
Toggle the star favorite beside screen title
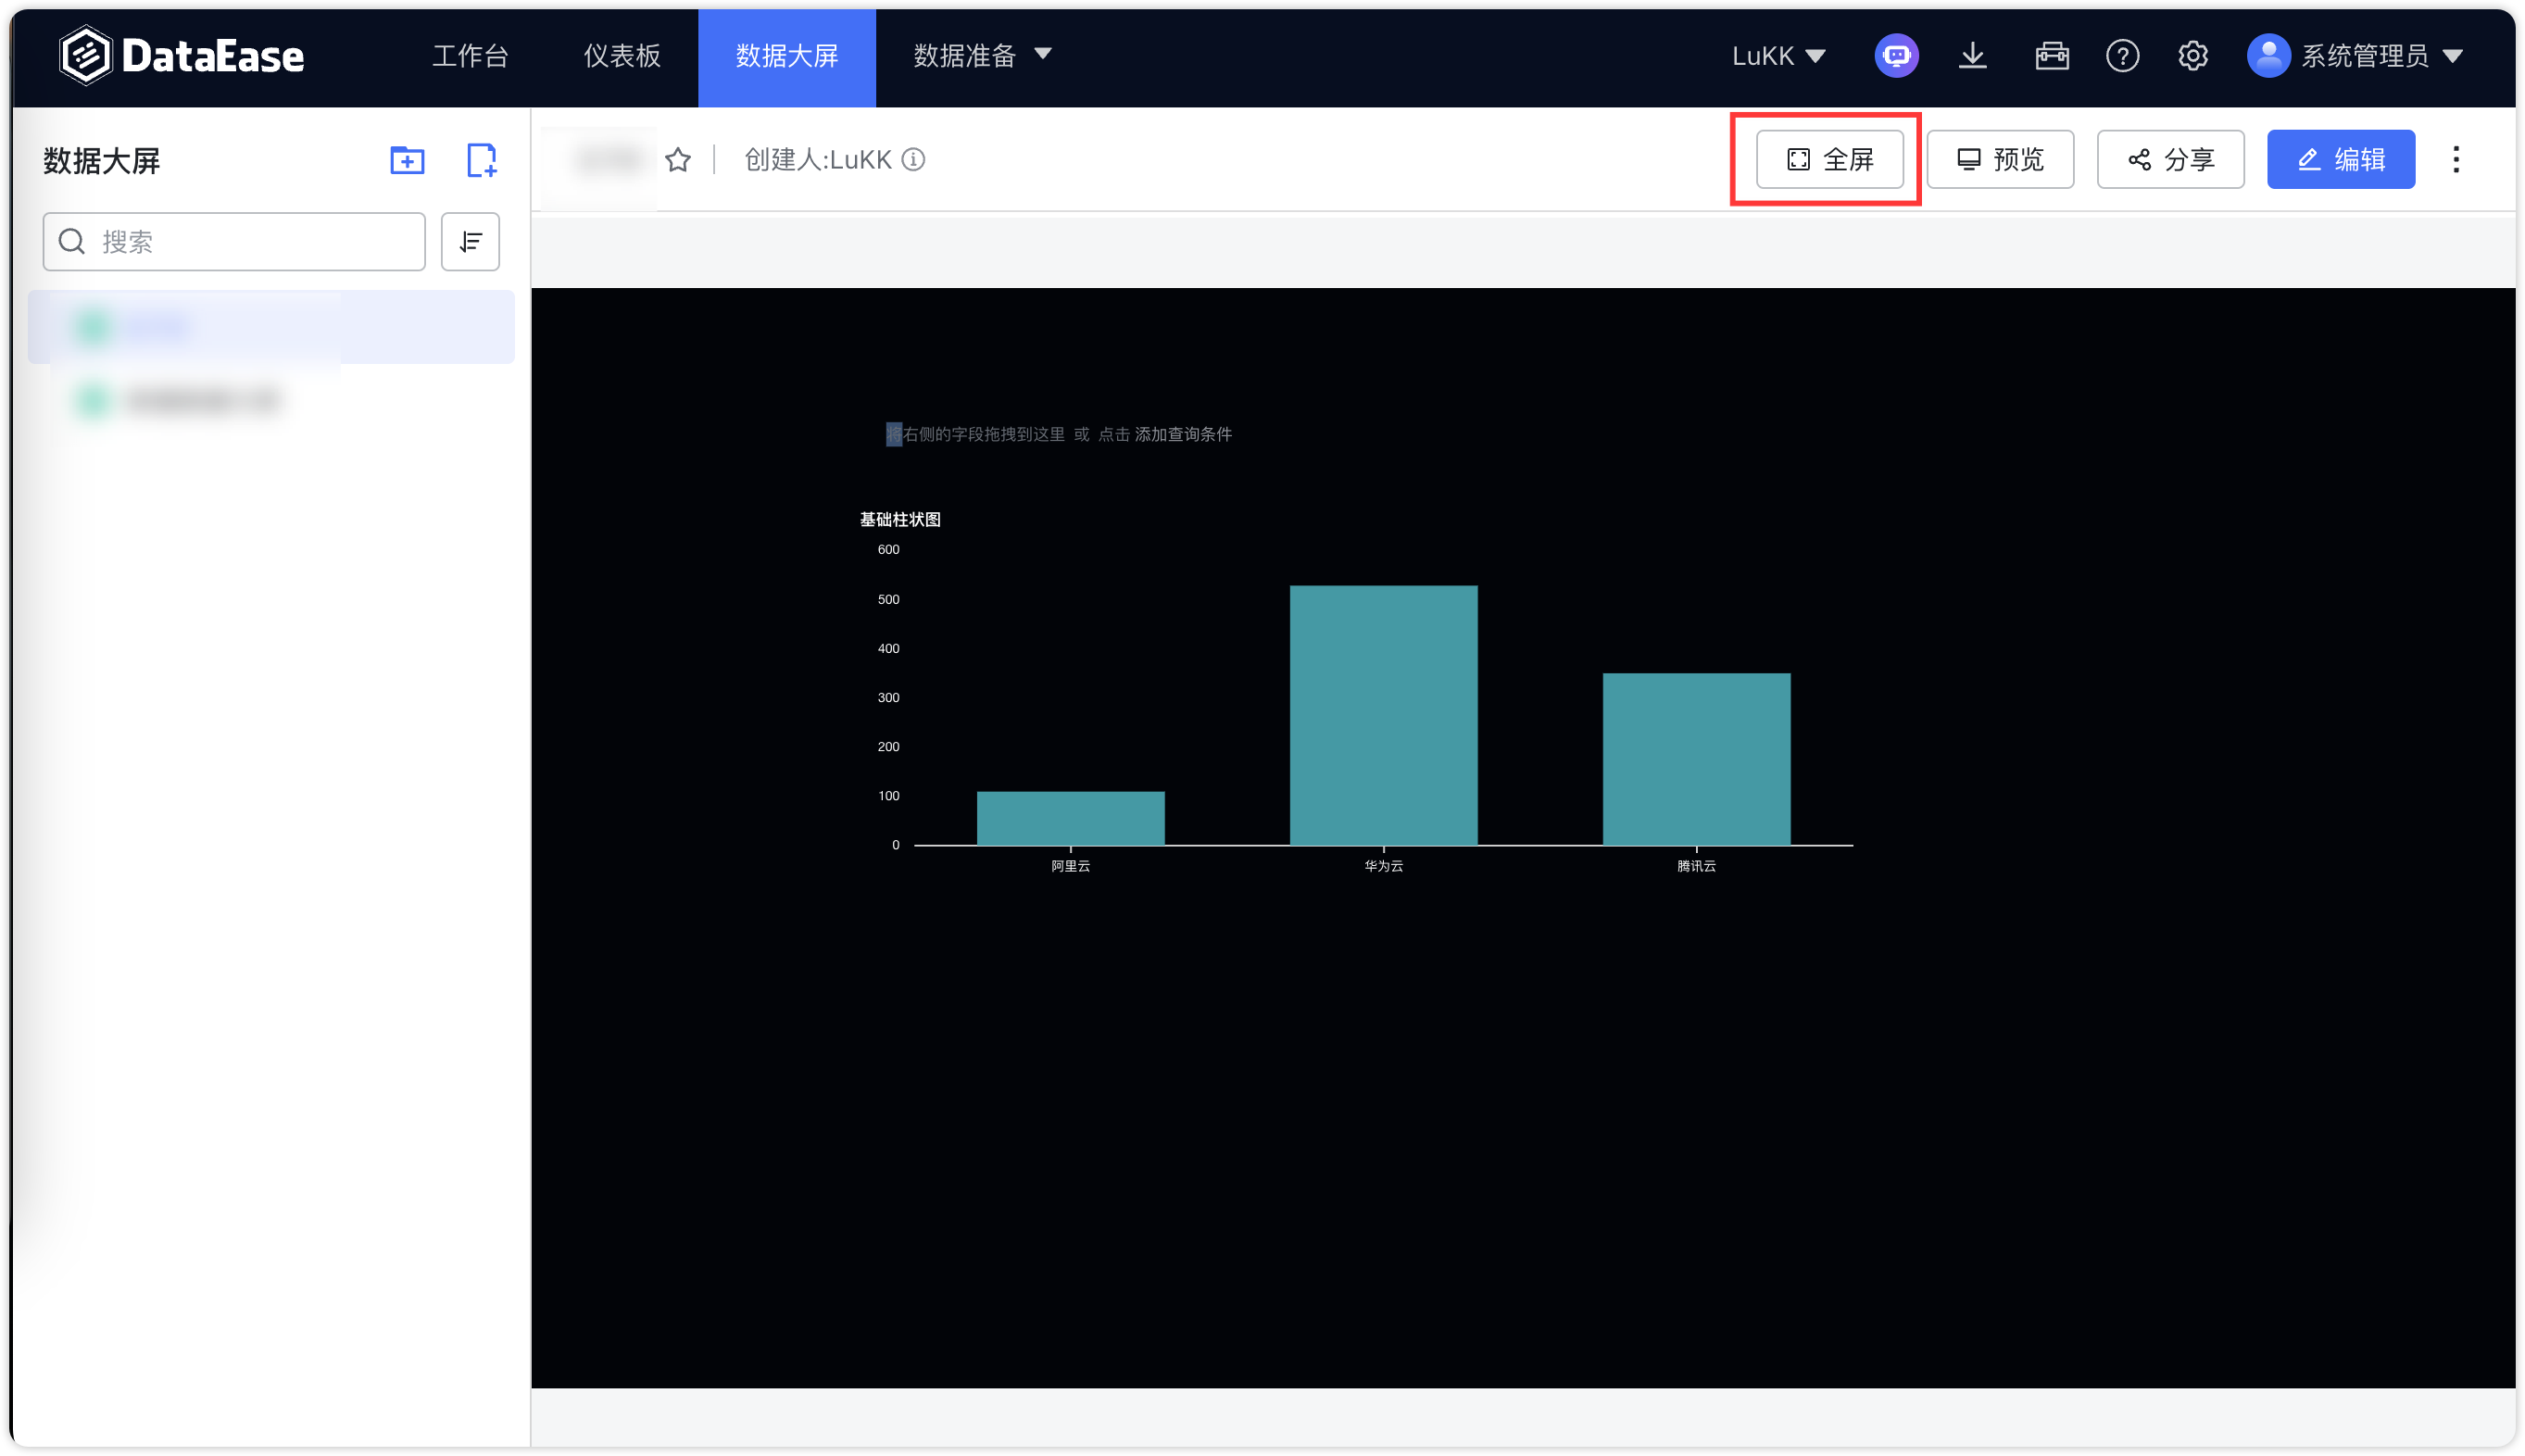[x=678, y=159]
